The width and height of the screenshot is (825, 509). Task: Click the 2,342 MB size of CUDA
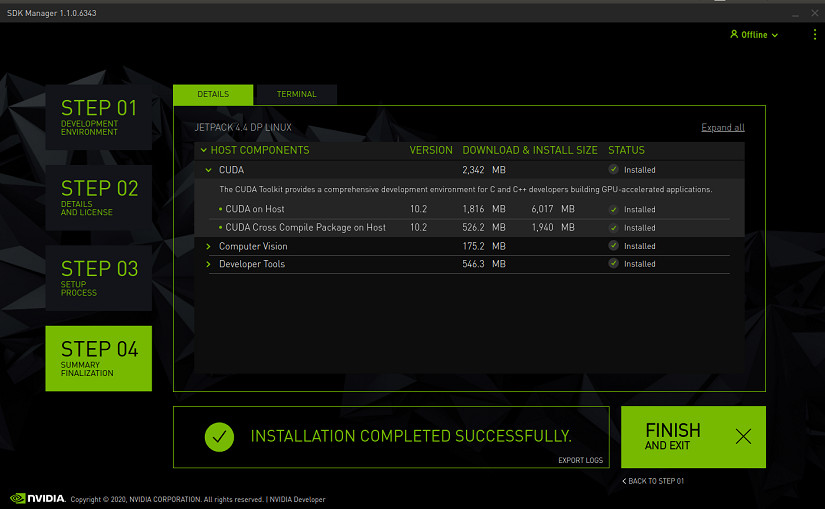tap(484, 170)
